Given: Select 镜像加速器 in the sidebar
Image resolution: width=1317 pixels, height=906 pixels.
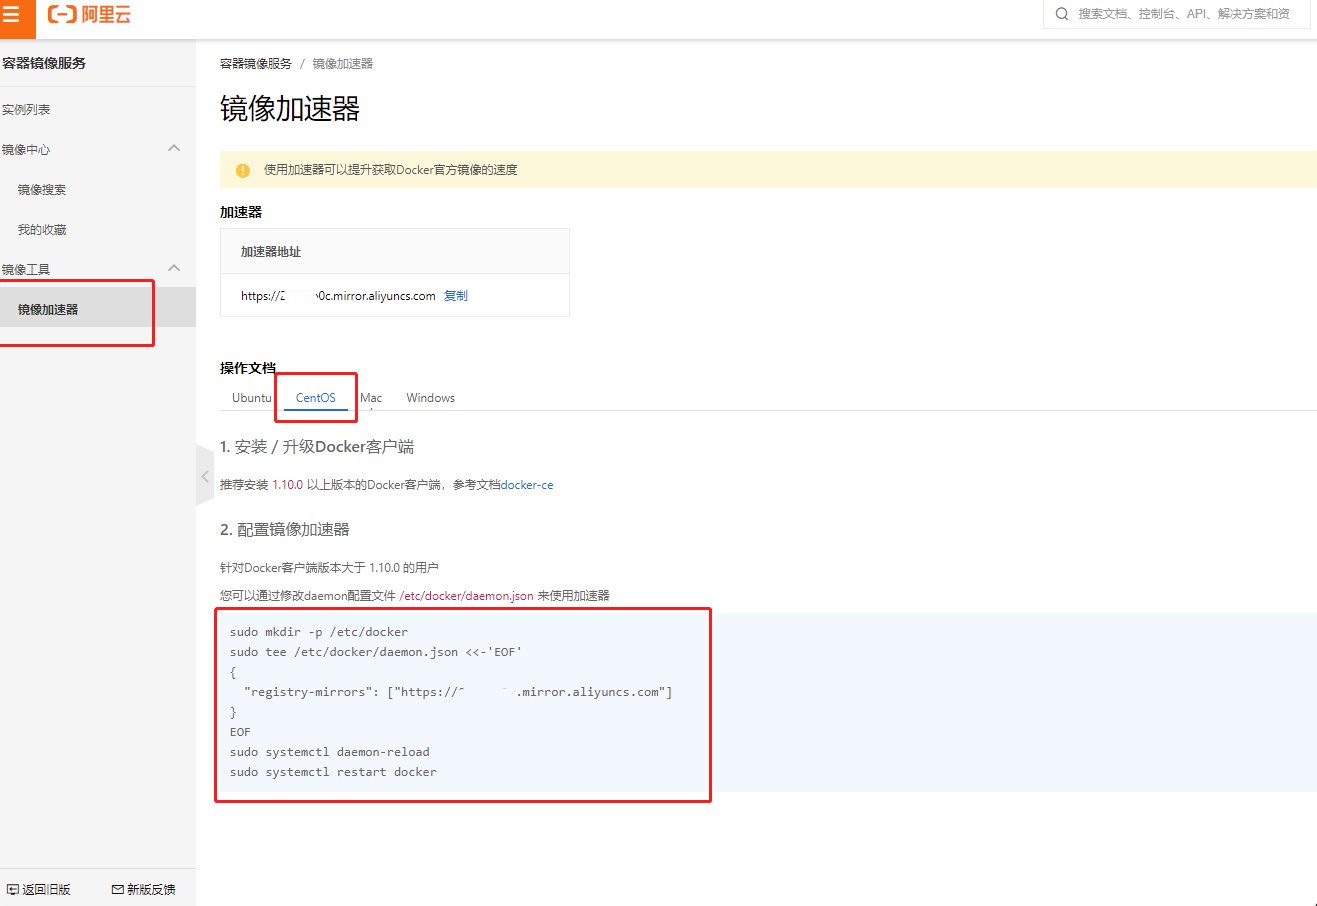Looking at the screenshot, I should pos(98,309).
